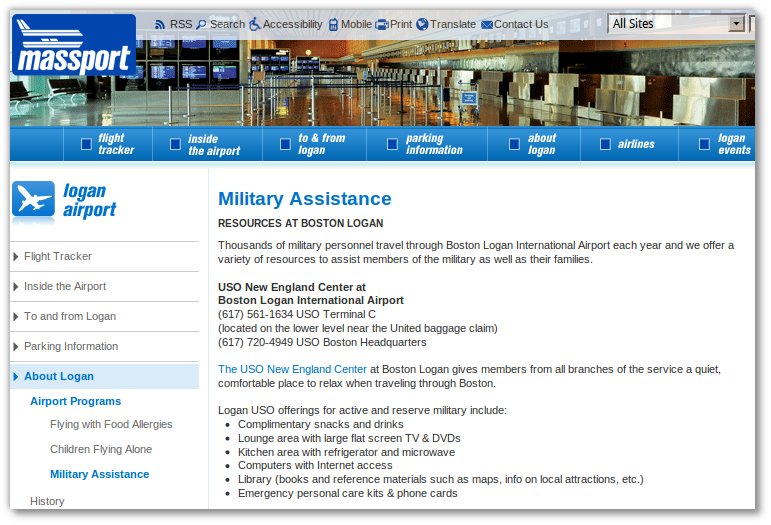Screen dimensions: 771x525
Task: Open Mobile link text
Action: 356,24
